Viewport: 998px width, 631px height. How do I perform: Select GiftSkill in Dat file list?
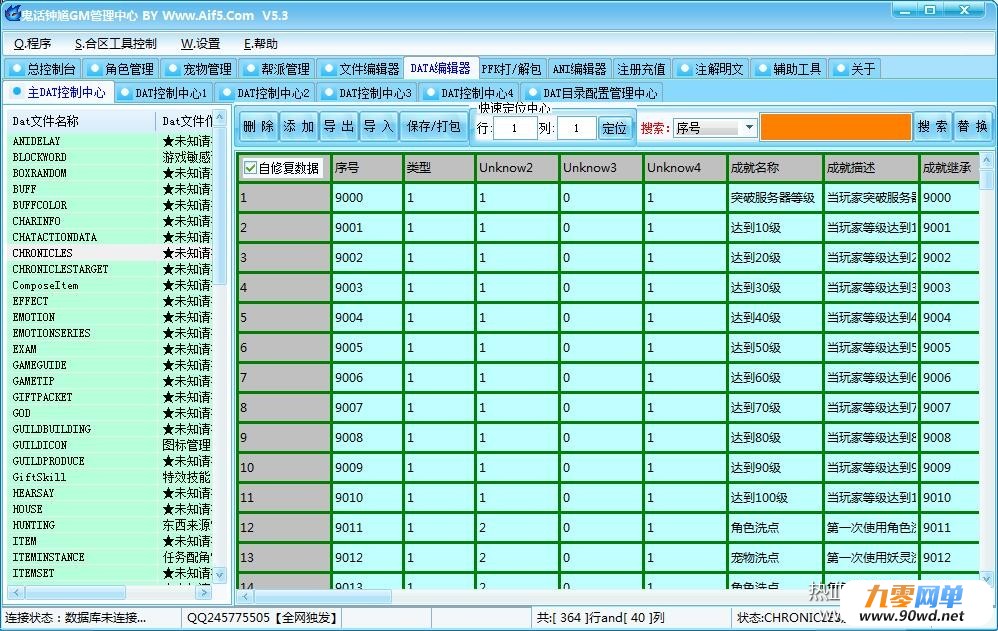point(39,477)
